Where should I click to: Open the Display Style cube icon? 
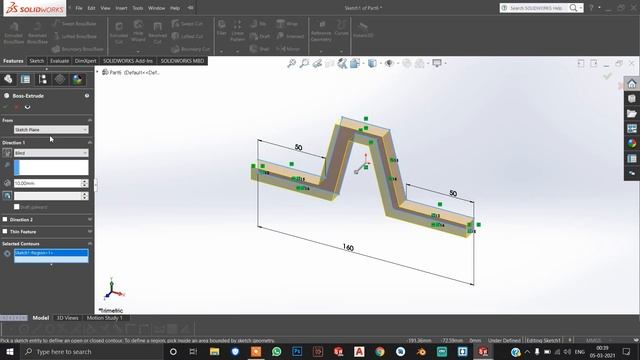coord(372,63)
